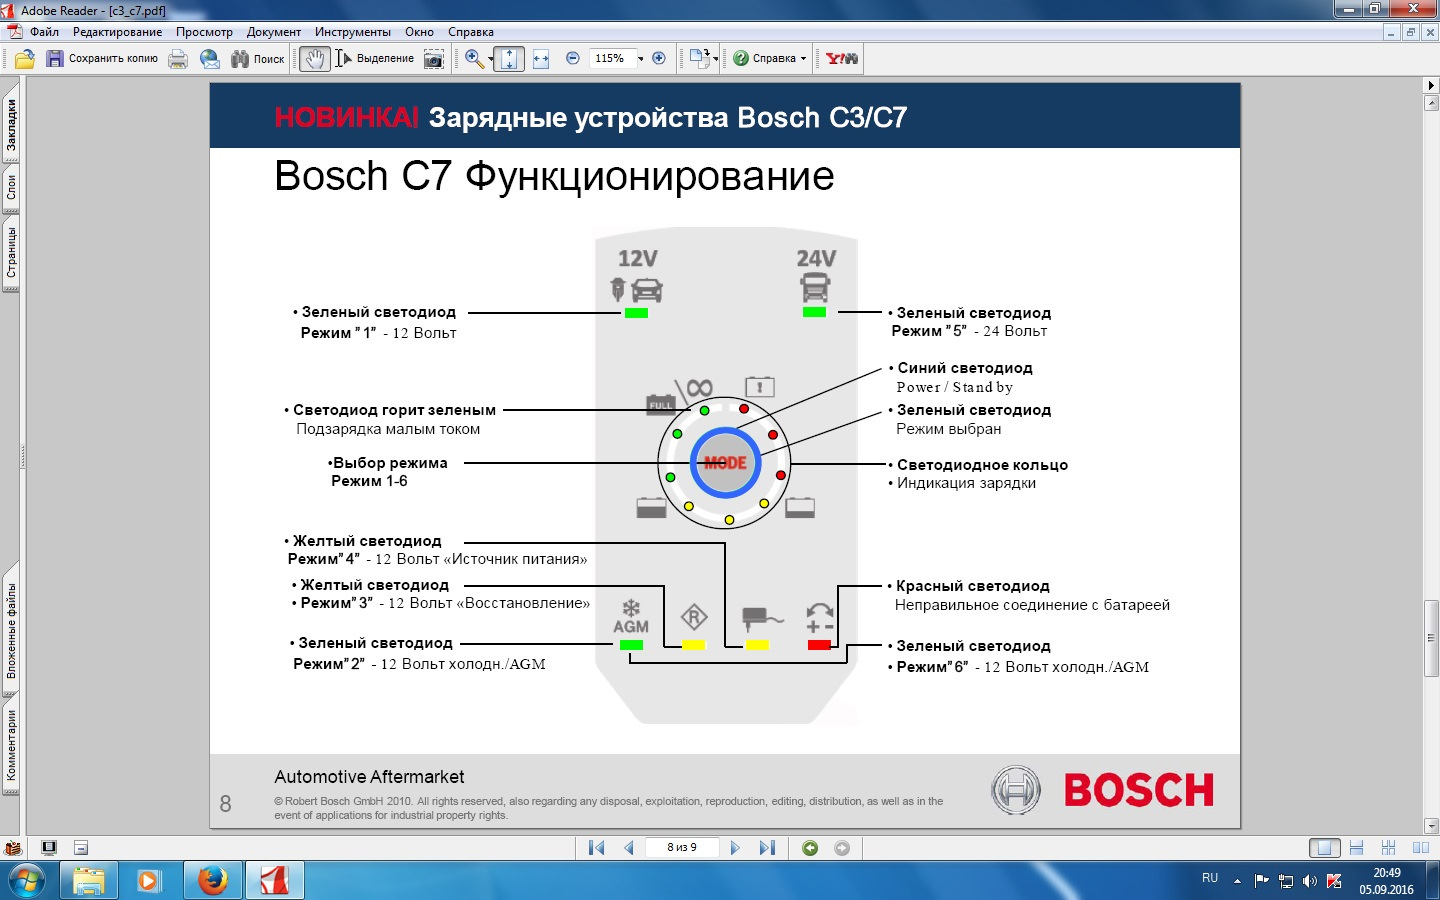Print the document using the printer icon
This screenshot has width=1440, height=900.
pyautogui.click(x=178, y=59)
